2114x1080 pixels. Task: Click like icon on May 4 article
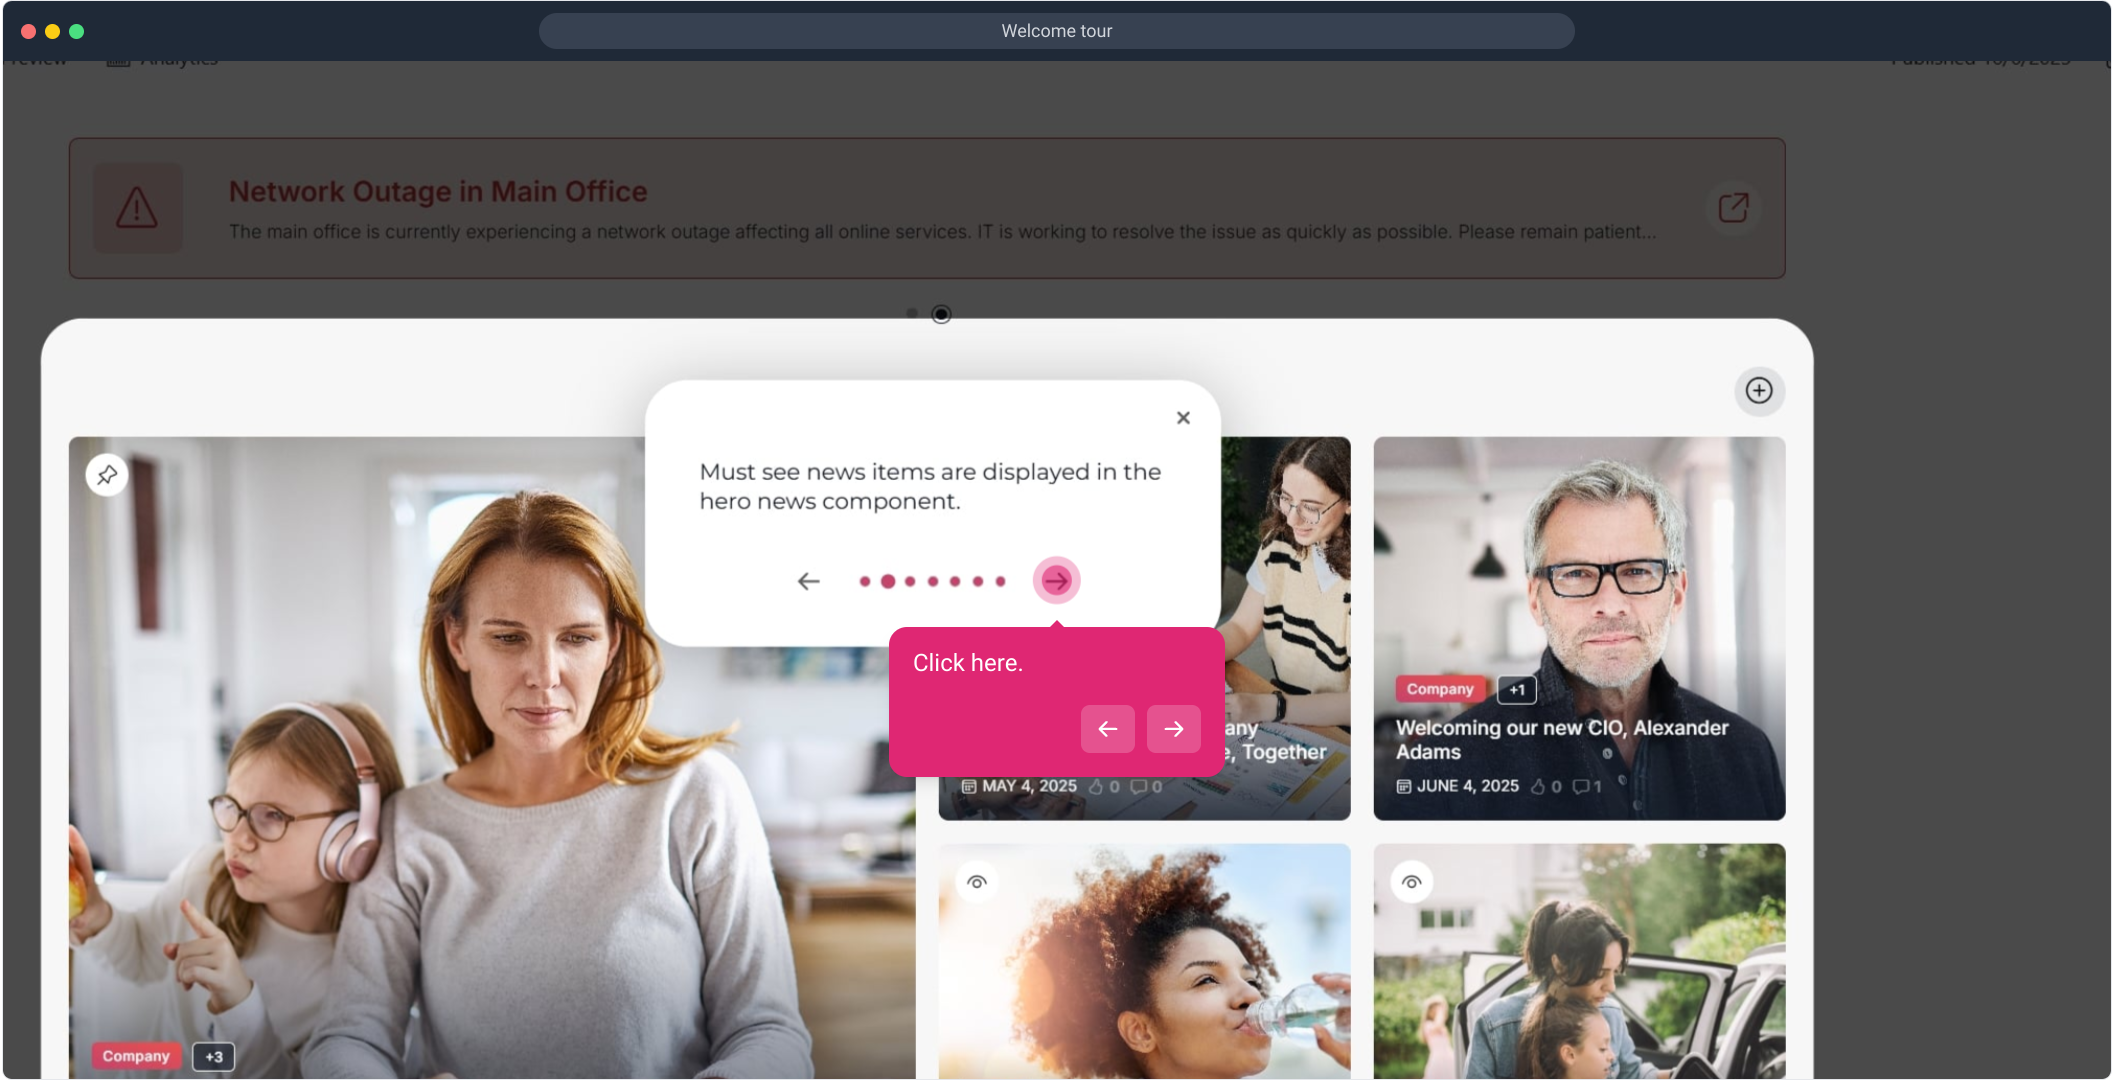click(x=1096, y=787)
